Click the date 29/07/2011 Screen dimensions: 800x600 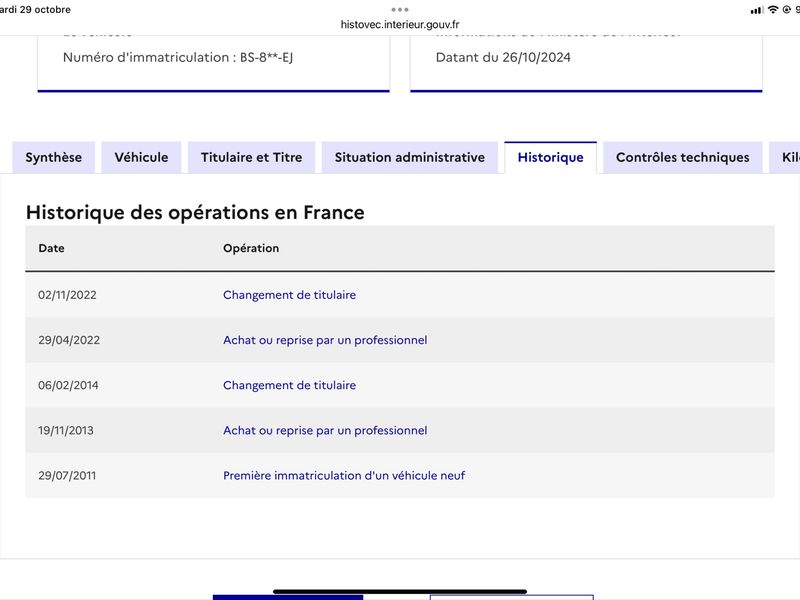coord(67,476)
